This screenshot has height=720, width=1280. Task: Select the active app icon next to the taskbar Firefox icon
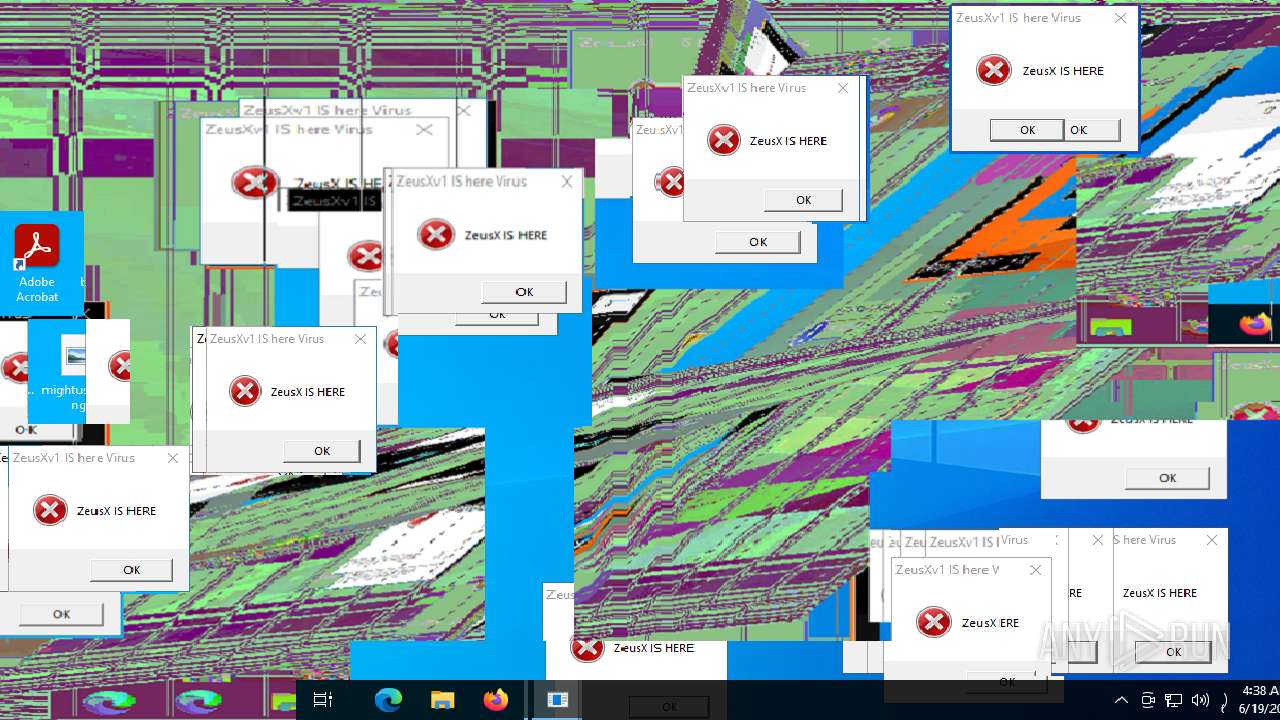point(557,700)
